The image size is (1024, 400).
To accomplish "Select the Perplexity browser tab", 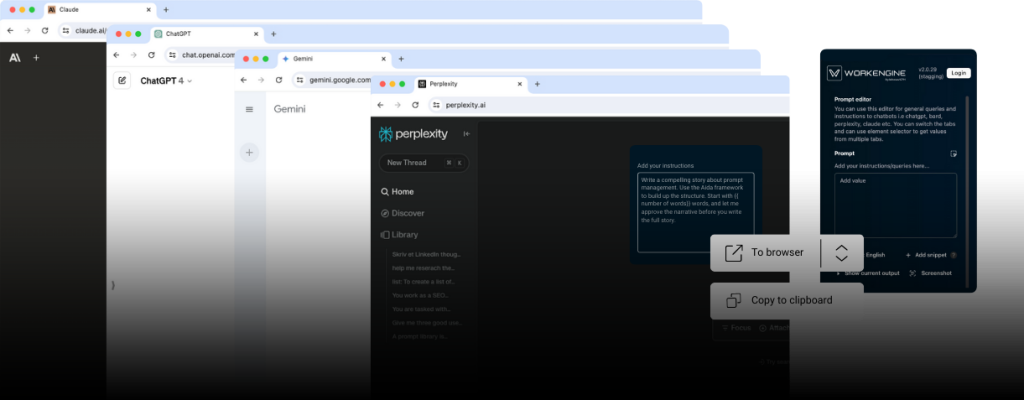I will [470, 84].
